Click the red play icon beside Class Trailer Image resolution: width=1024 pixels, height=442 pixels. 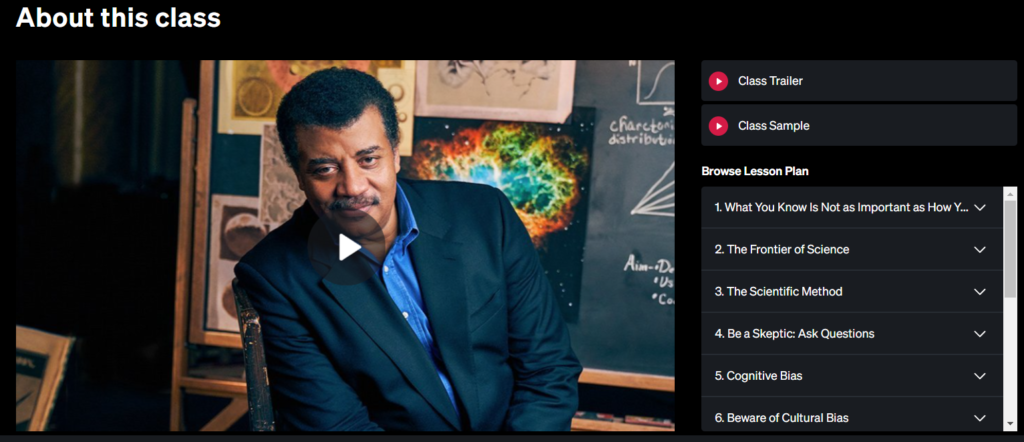coord(718,81)
